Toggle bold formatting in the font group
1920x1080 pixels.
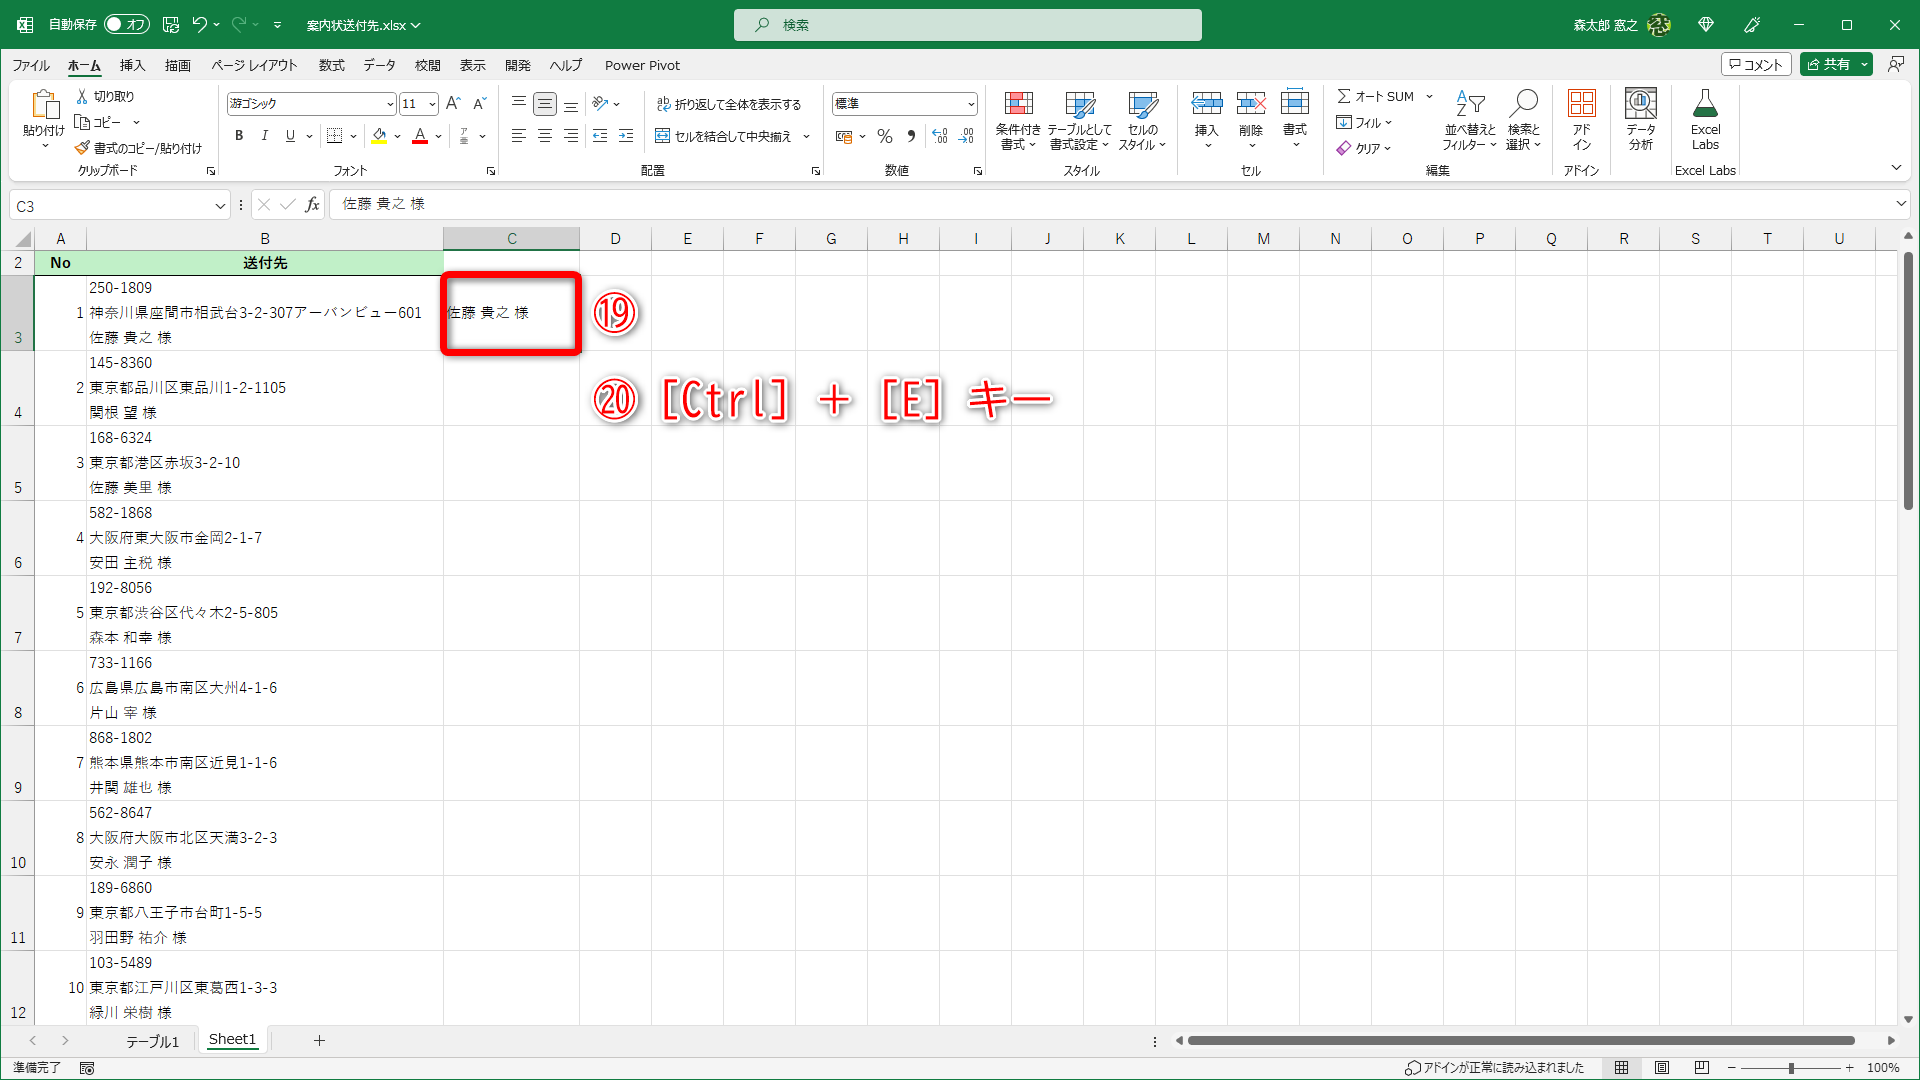(239, 136)
